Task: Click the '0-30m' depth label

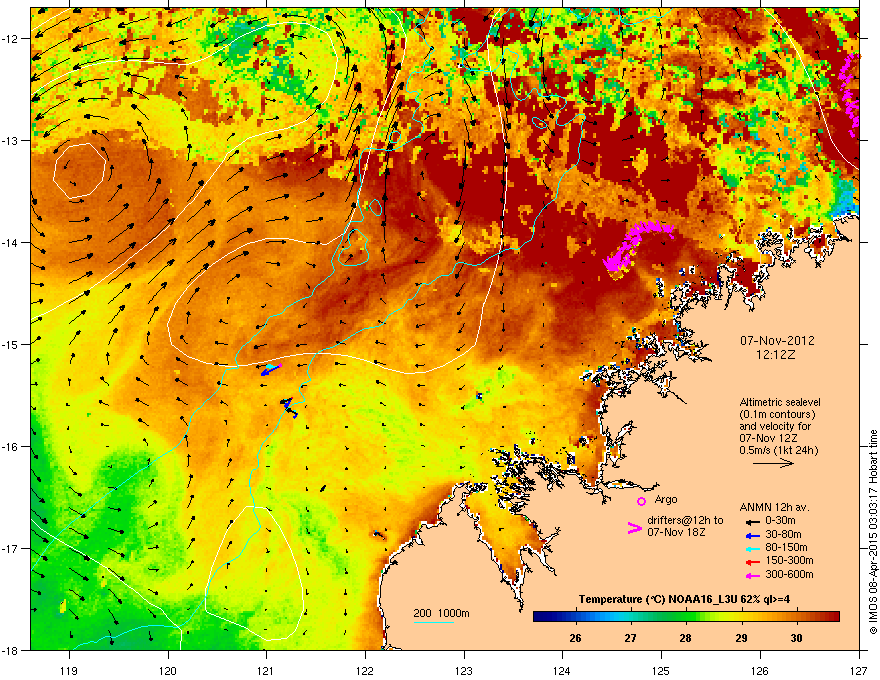Action: pyautogui.click(x=780, y=521)
